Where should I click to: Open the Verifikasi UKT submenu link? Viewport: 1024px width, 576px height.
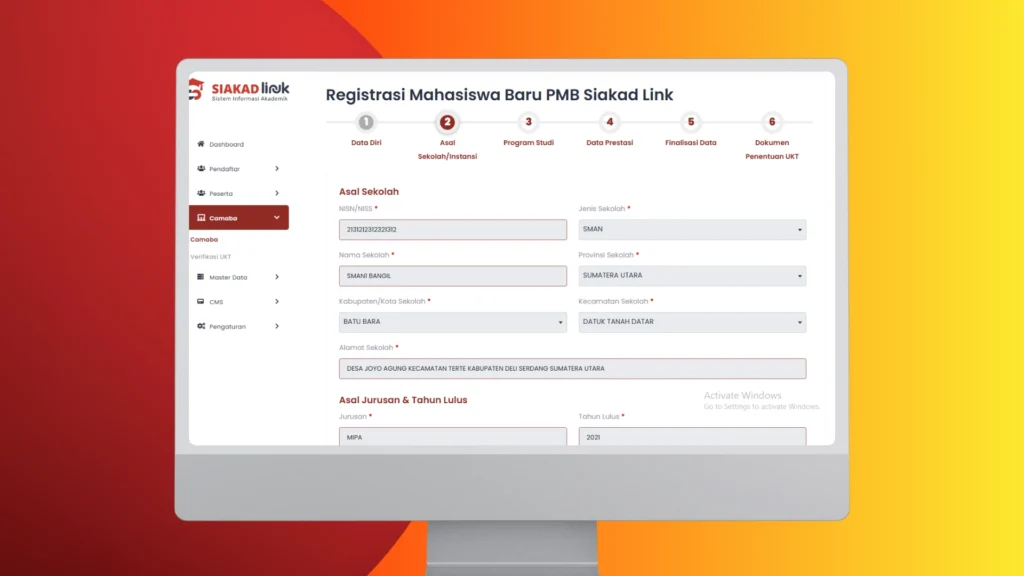pyautogui.click(x=210, y=257)
